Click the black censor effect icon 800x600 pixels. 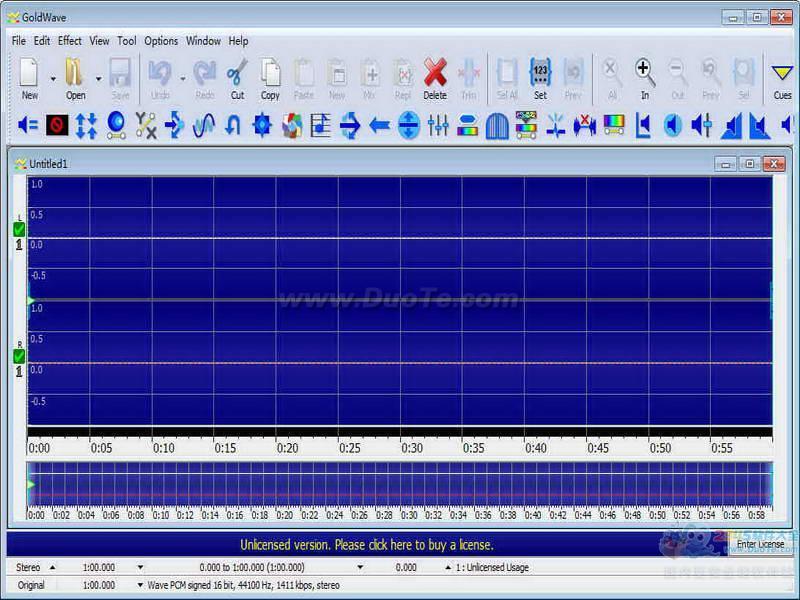[57, 125]
